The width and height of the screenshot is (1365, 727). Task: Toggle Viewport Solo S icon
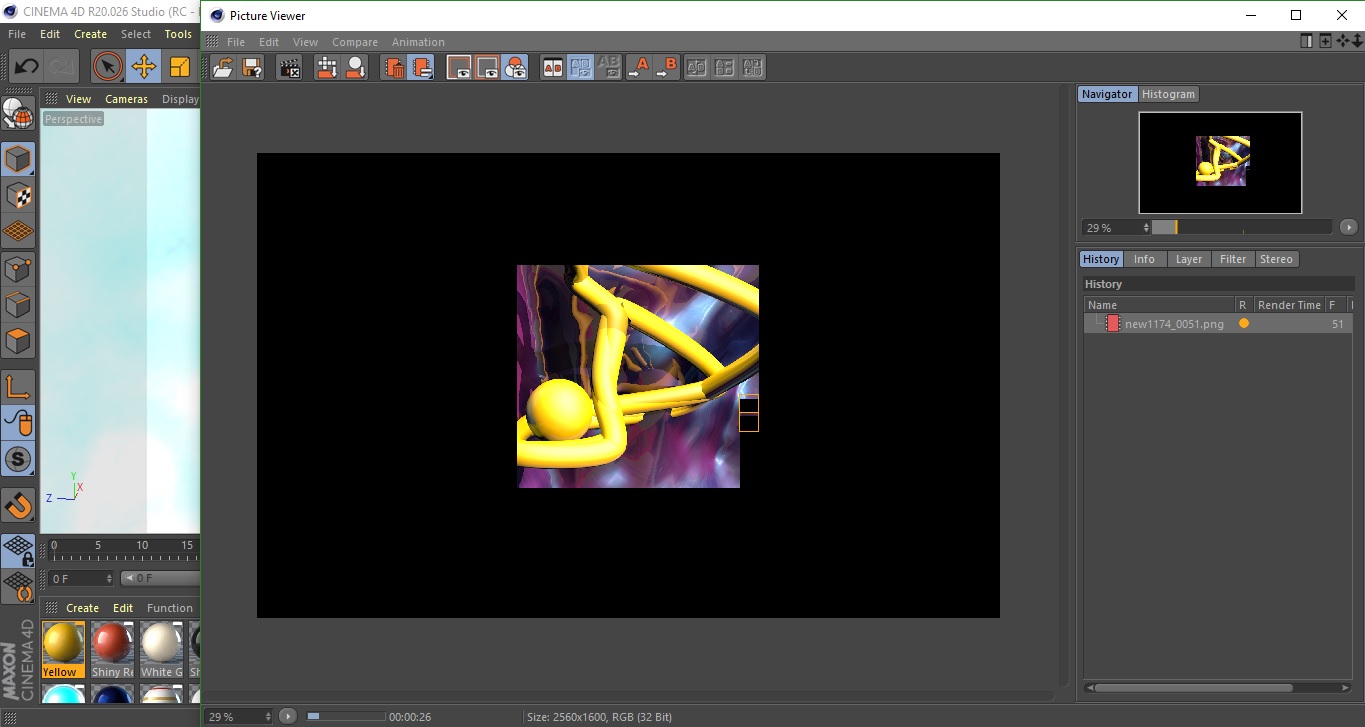[x=18, y=460]
